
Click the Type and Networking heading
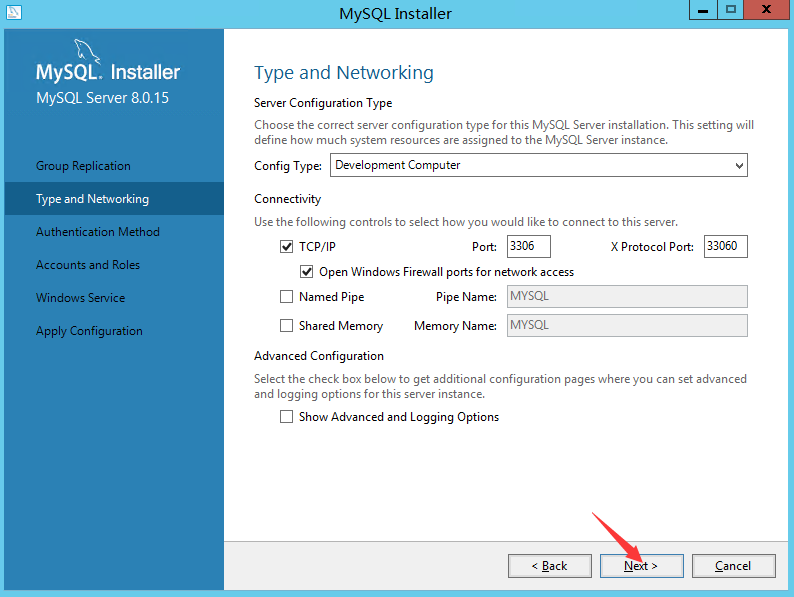(344, 73)
